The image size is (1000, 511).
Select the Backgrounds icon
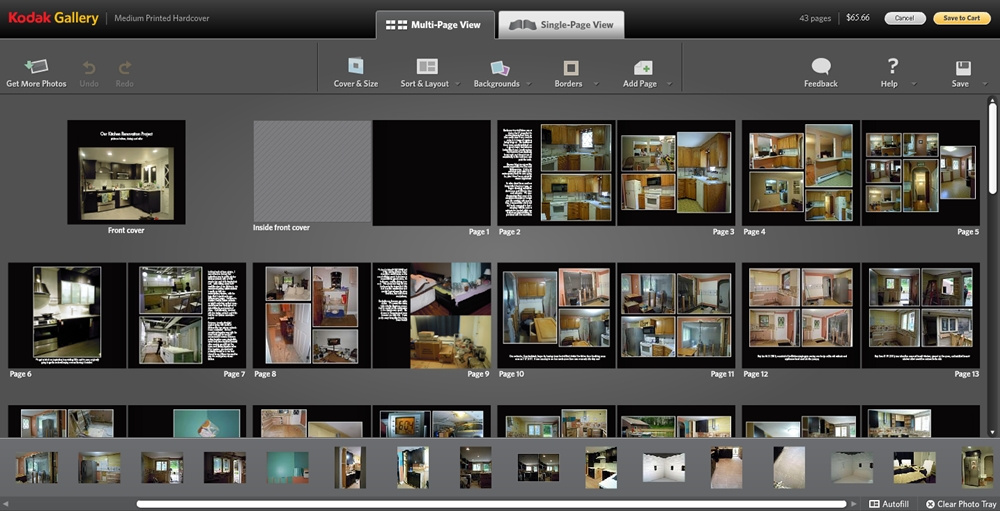(499, 67)
